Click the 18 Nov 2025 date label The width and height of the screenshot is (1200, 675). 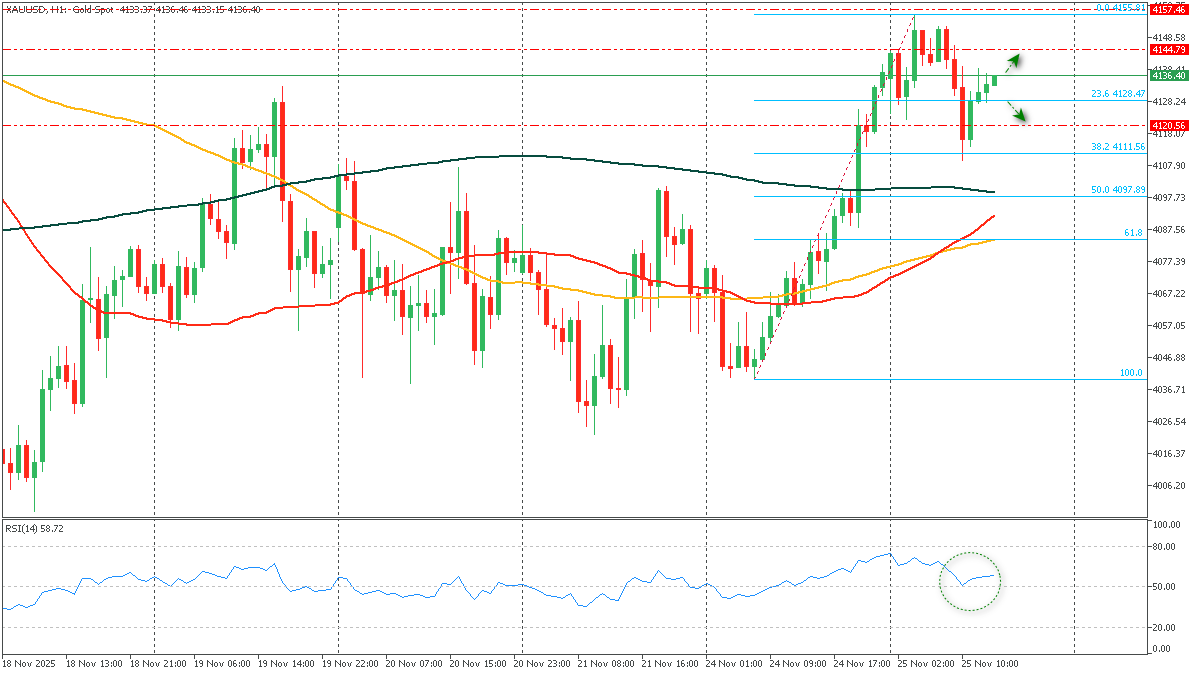tap(28, 663)
